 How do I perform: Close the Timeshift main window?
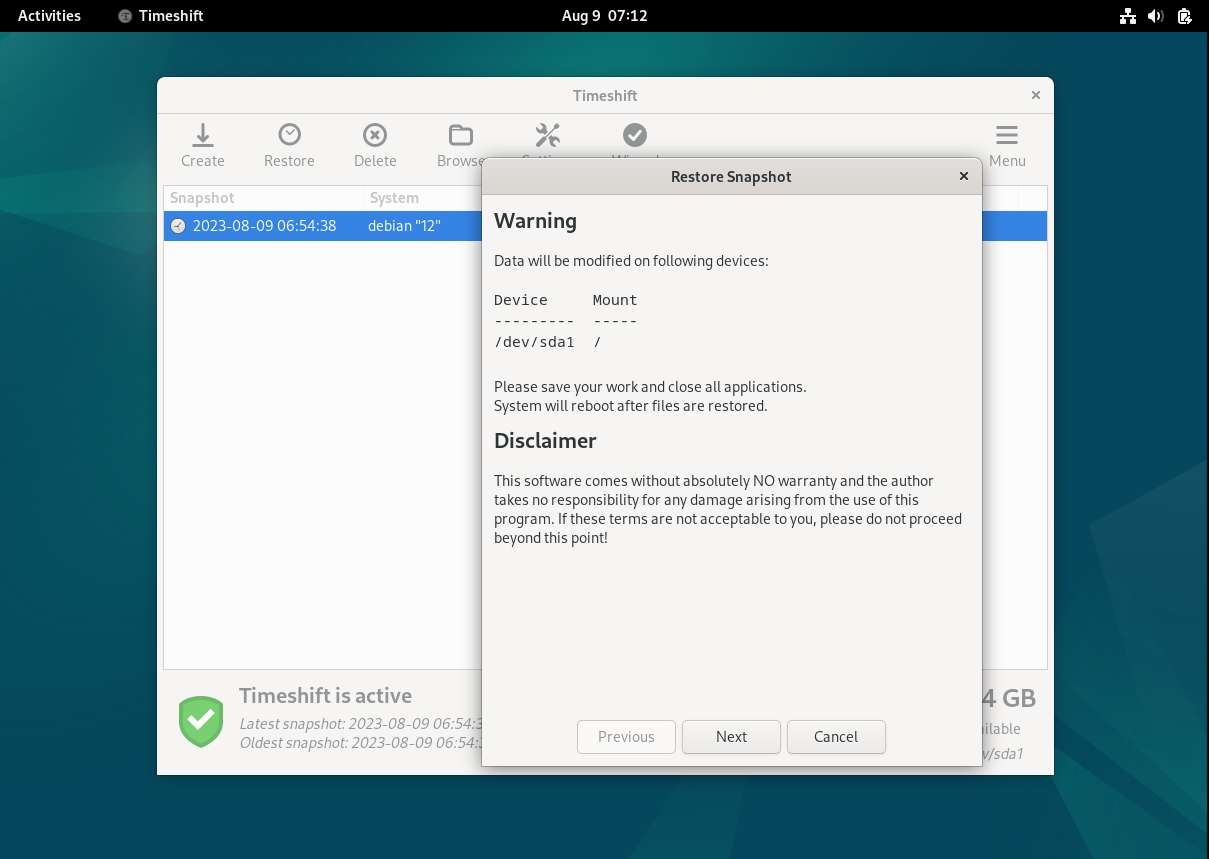pyautogui.click(x=1036, y=96)
